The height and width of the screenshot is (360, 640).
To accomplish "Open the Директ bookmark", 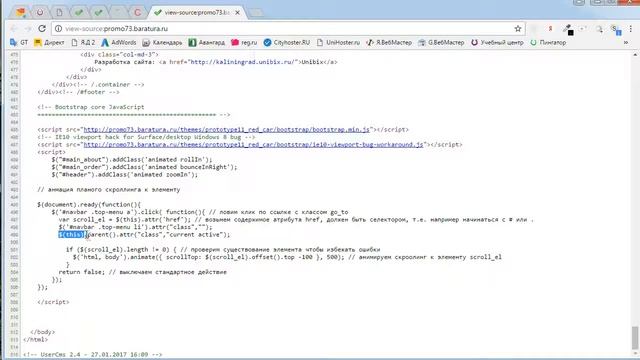I will (49, 42).
